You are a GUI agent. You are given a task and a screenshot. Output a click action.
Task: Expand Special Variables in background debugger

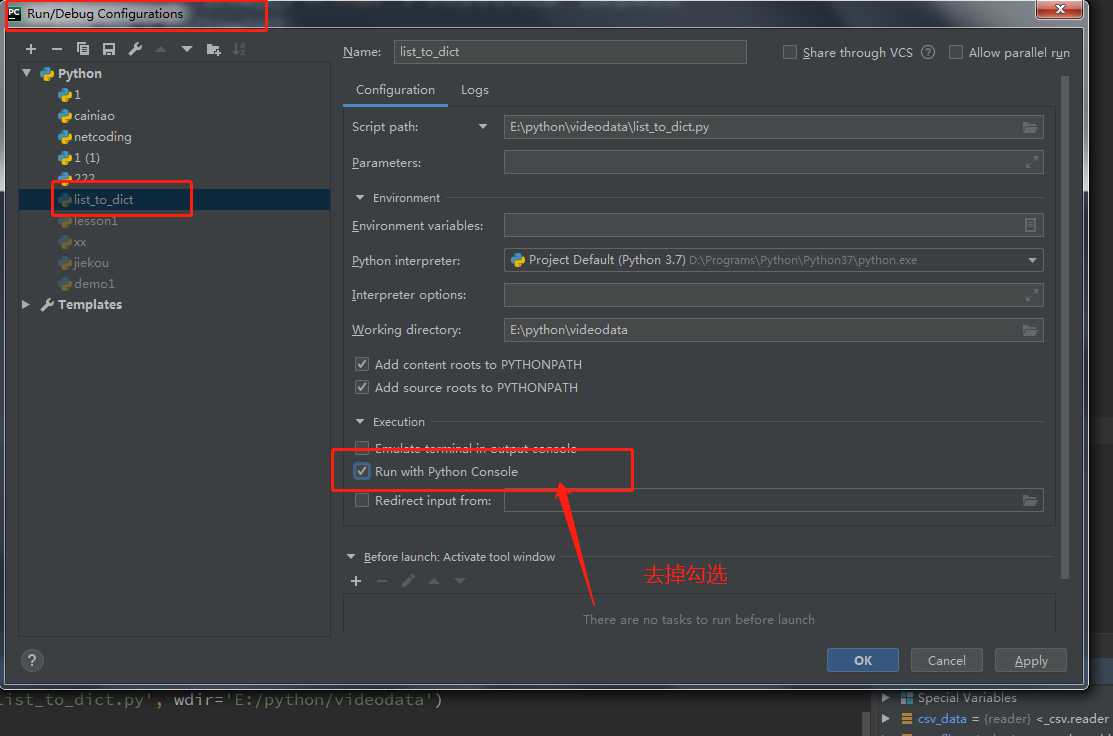[886, 698]
